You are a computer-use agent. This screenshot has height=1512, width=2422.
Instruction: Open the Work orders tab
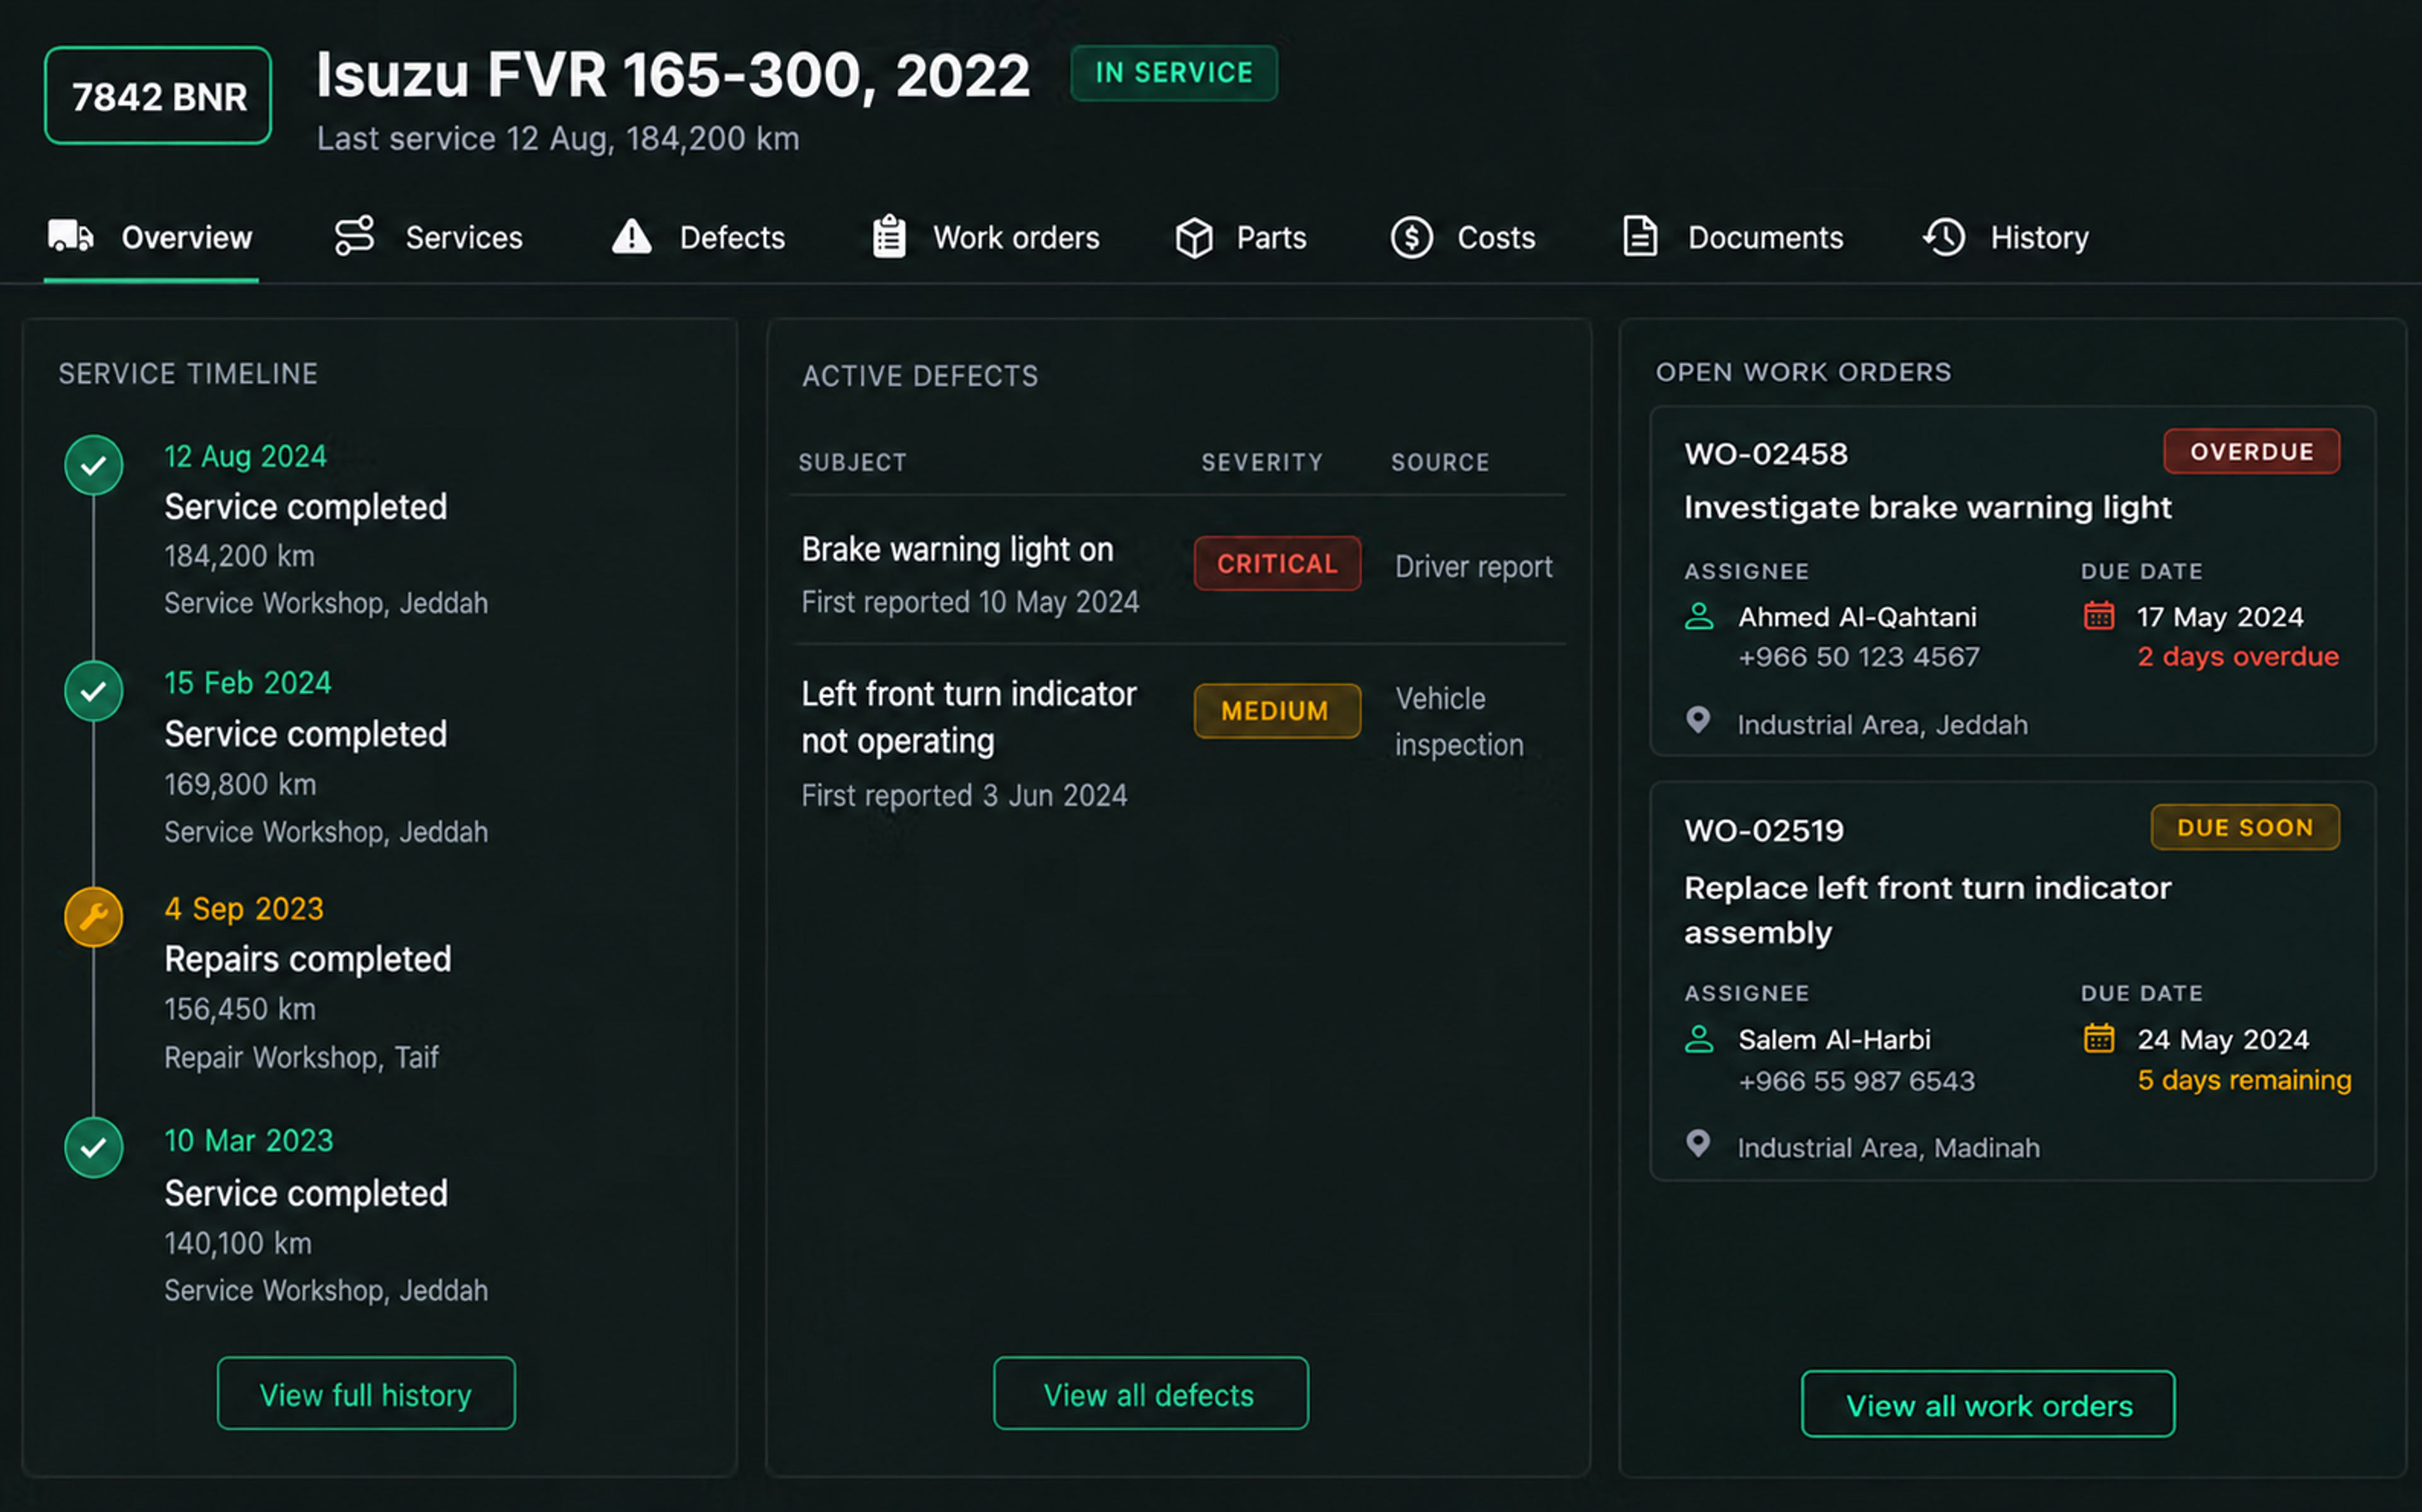pos(985,238)
